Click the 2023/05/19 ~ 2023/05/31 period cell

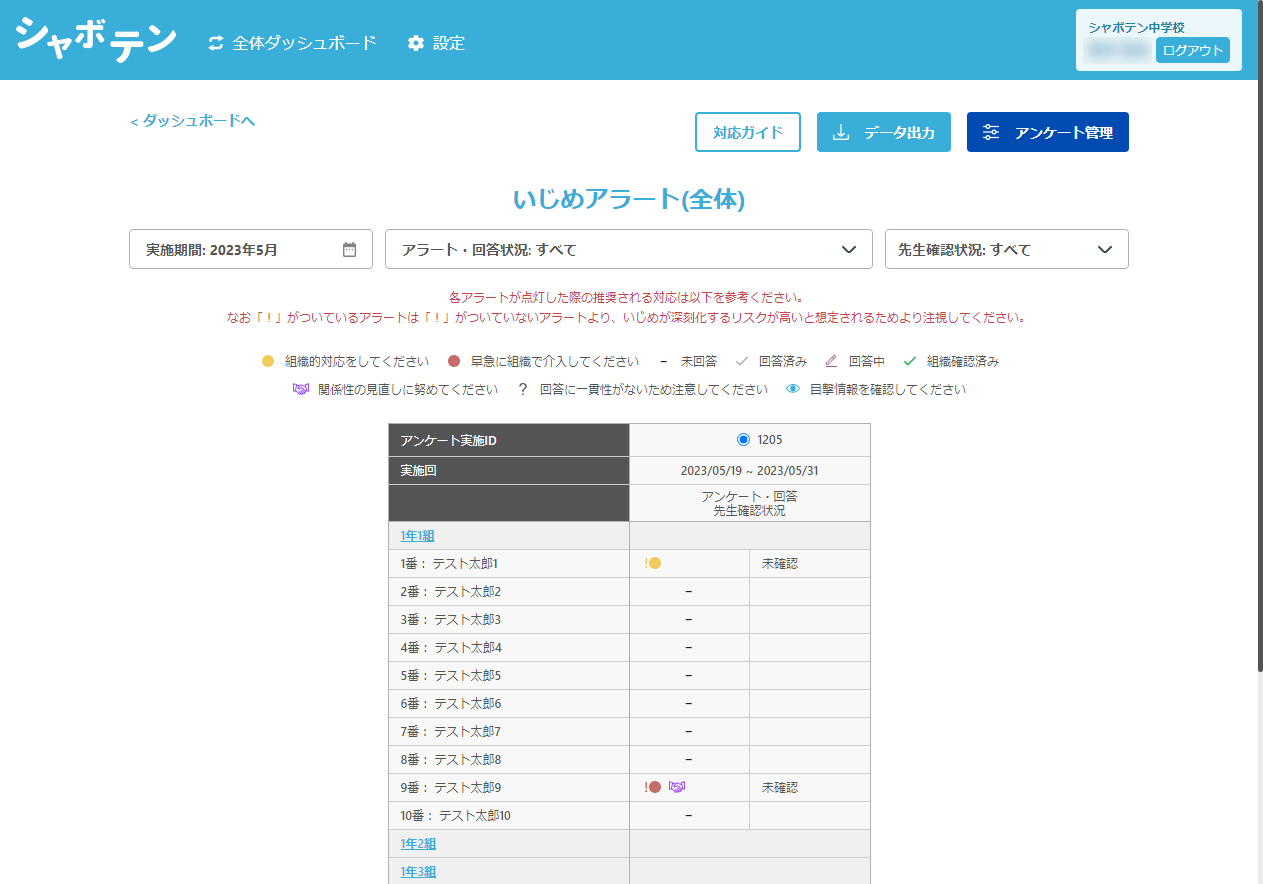pos(749,471)
